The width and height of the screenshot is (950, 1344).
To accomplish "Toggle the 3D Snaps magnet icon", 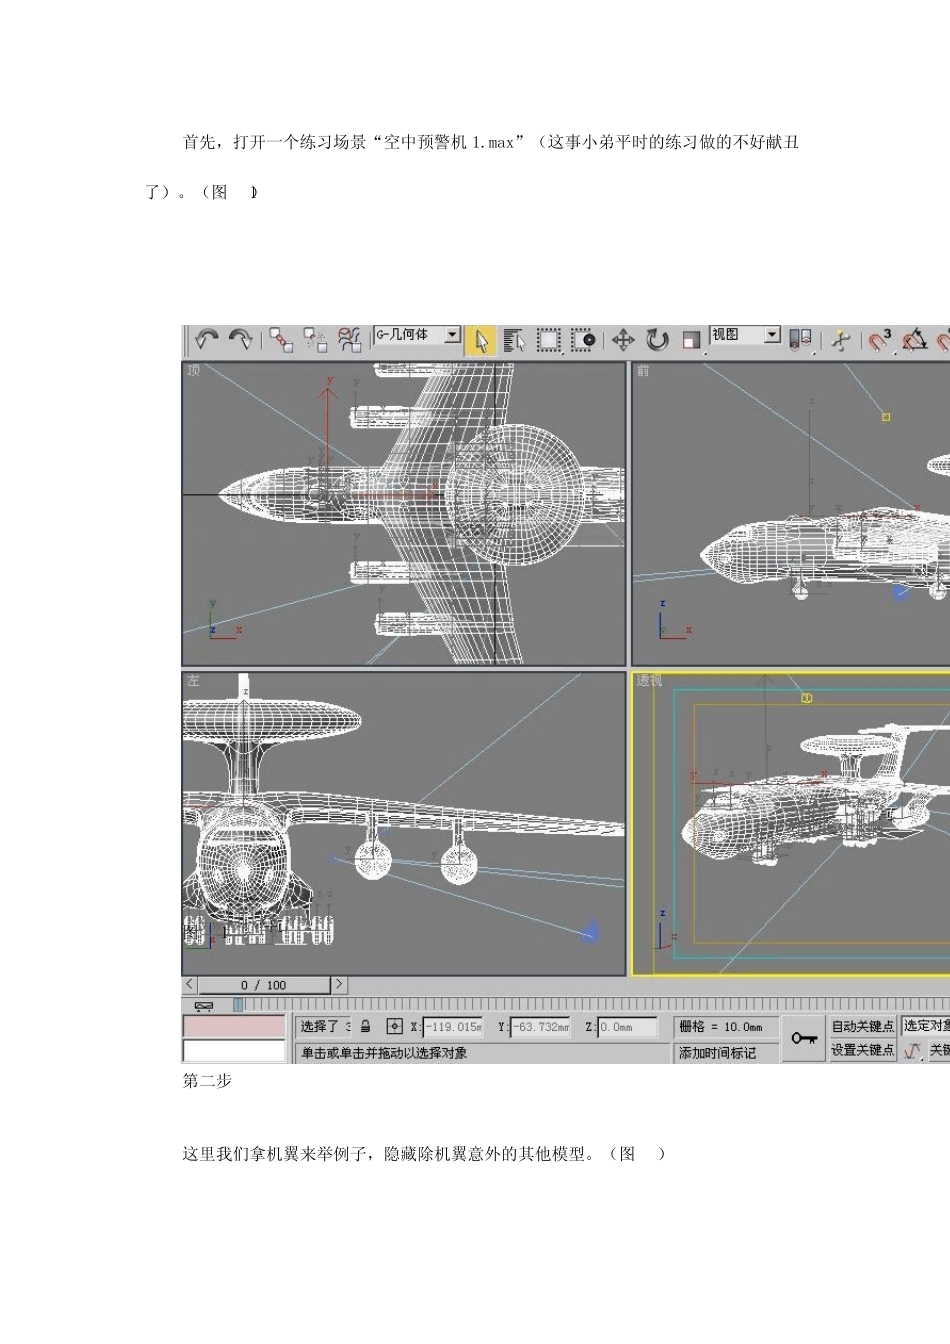I will [x=880, y=340].
